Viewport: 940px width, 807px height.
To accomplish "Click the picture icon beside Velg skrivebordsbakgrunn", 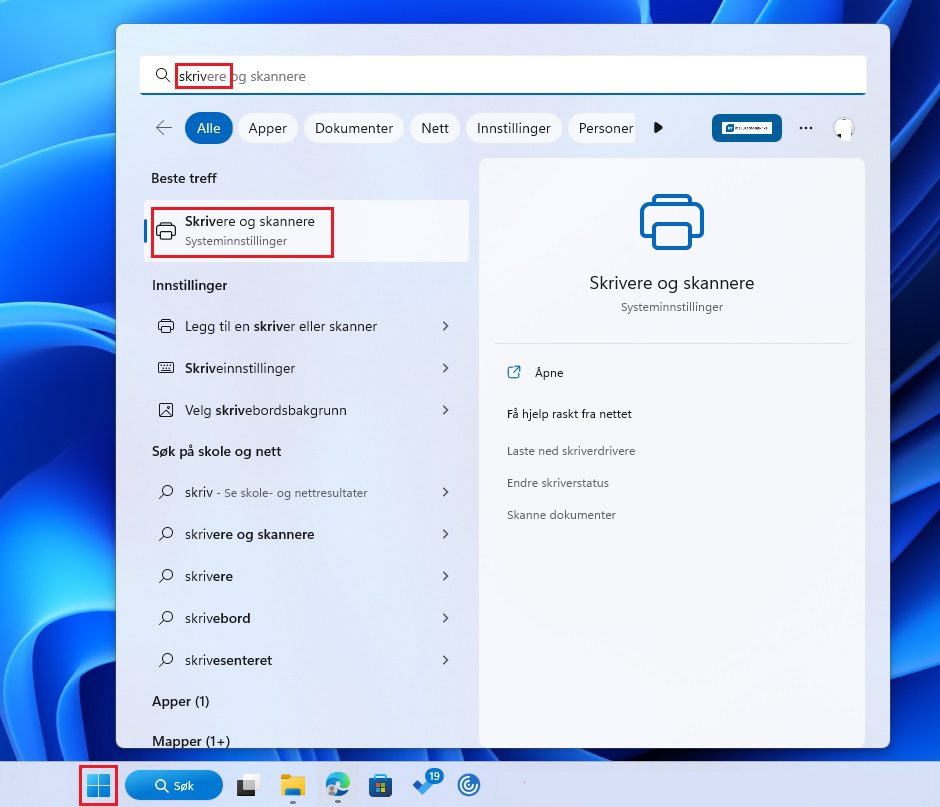I will coord(166,410).
